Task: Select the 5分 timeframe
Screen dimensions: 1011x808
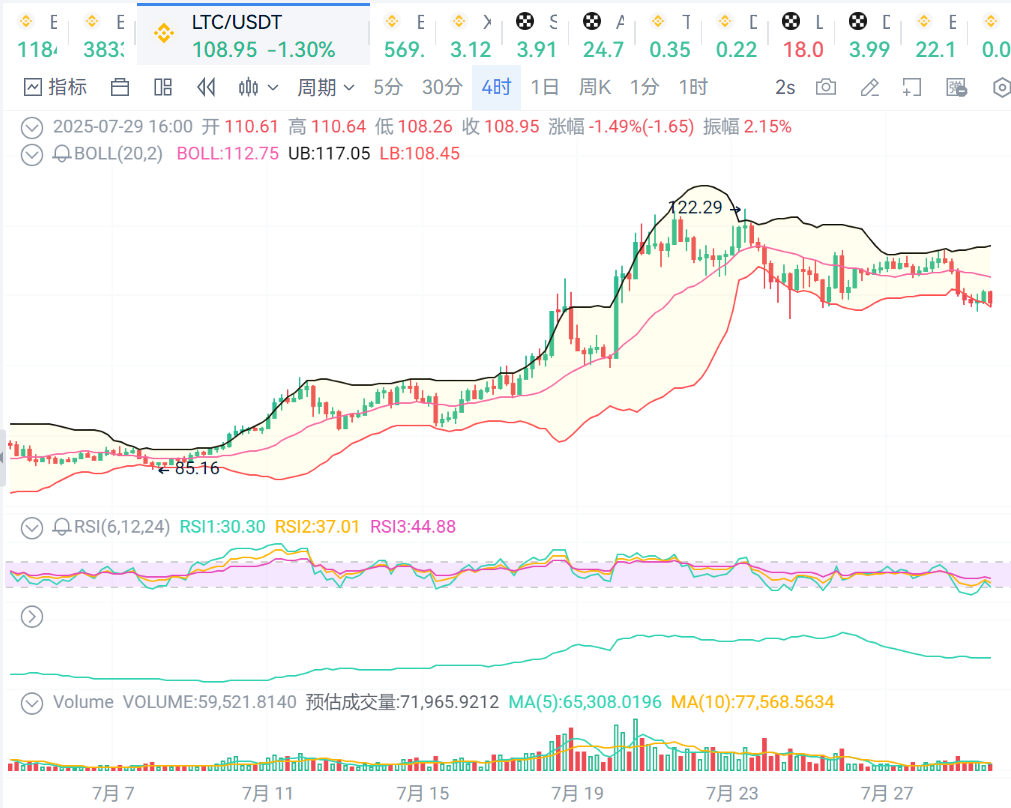Action: point(388,87)
